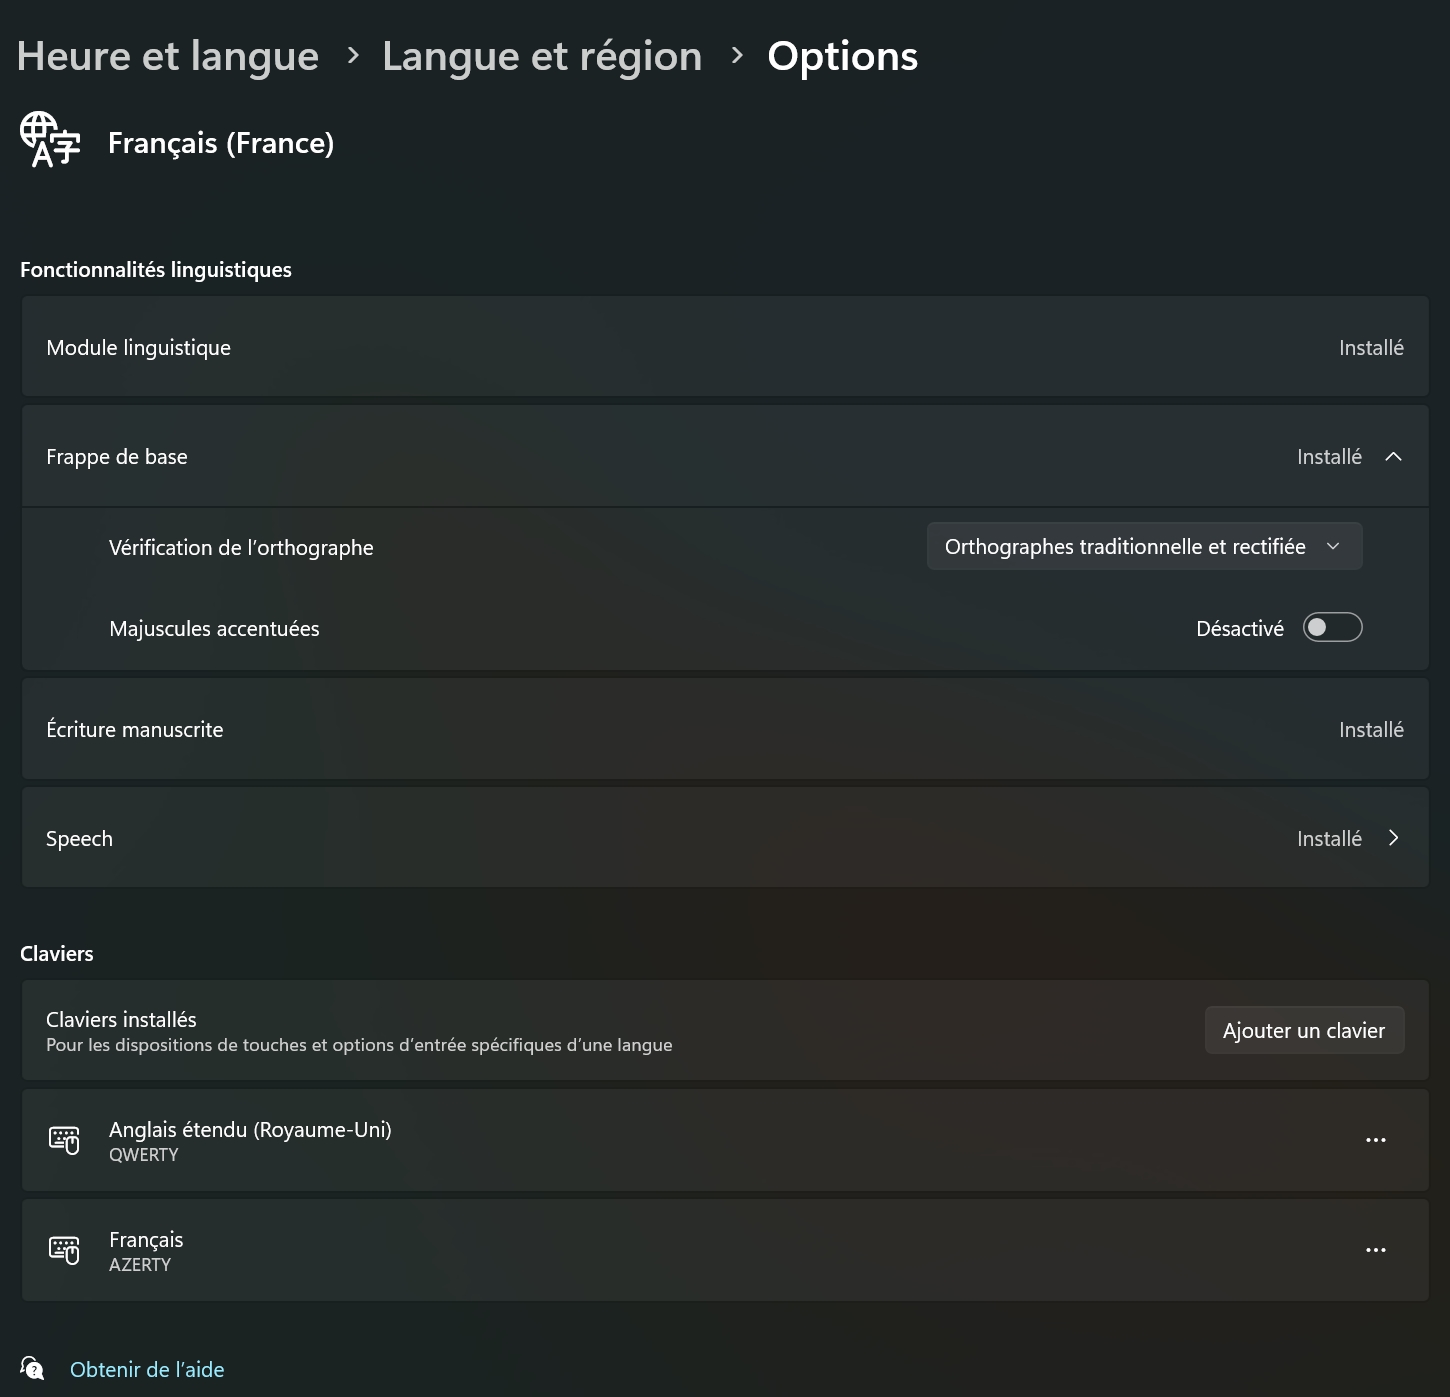Collapse the Frappe de base section
The image size is (1450, 1397).
pos(1393,457)
